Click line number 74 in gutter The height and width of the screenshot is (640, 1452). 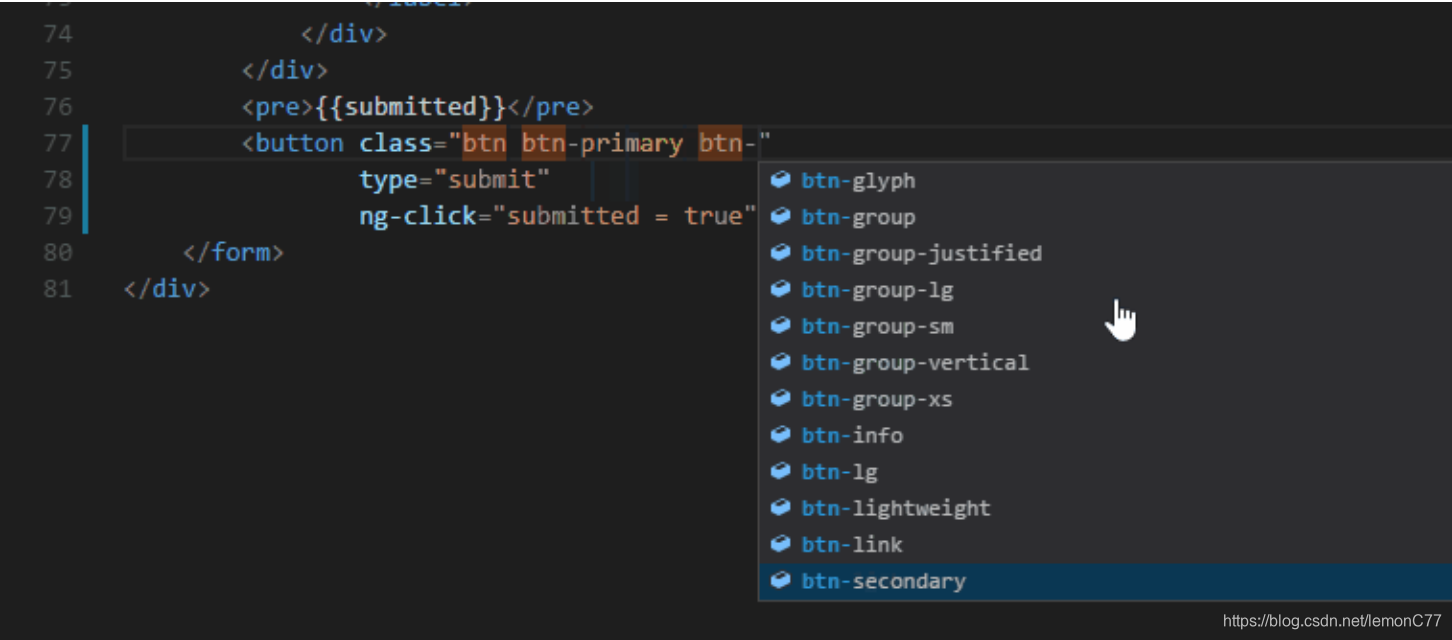[58, 34]
